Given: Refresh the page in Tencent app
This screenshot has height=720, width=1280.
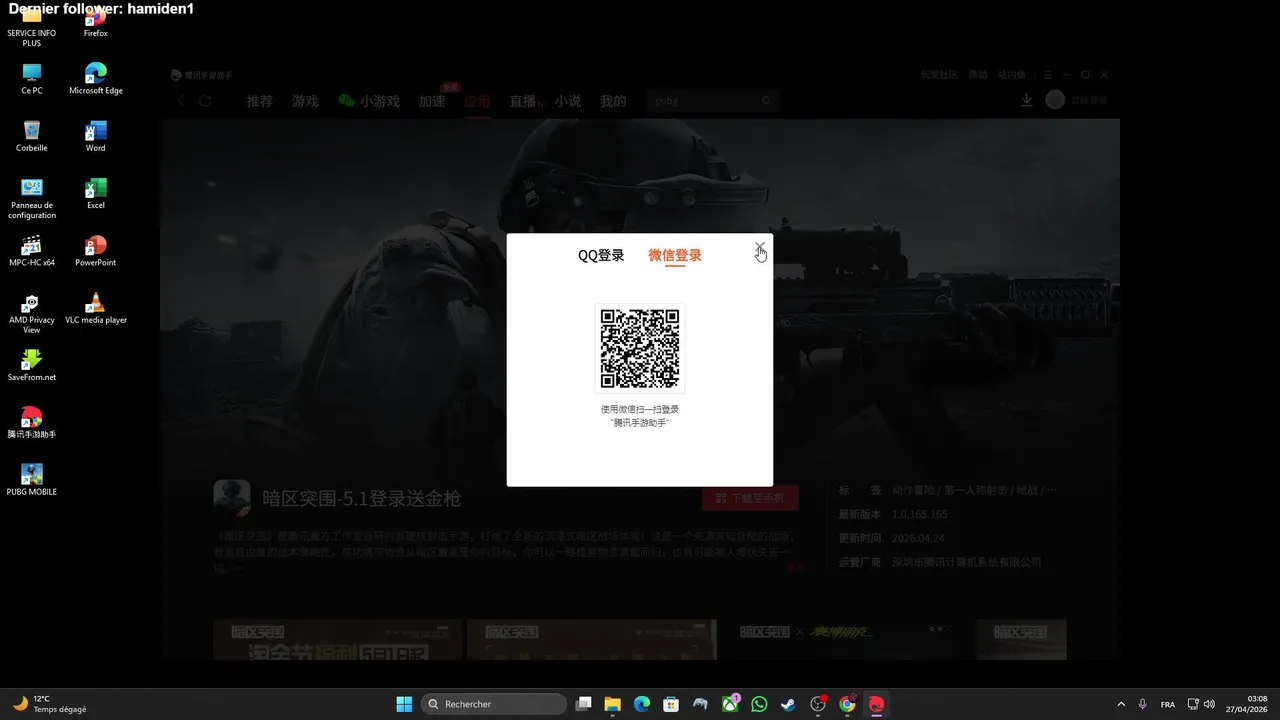Looking at the screenshot, I should [205, 101].
